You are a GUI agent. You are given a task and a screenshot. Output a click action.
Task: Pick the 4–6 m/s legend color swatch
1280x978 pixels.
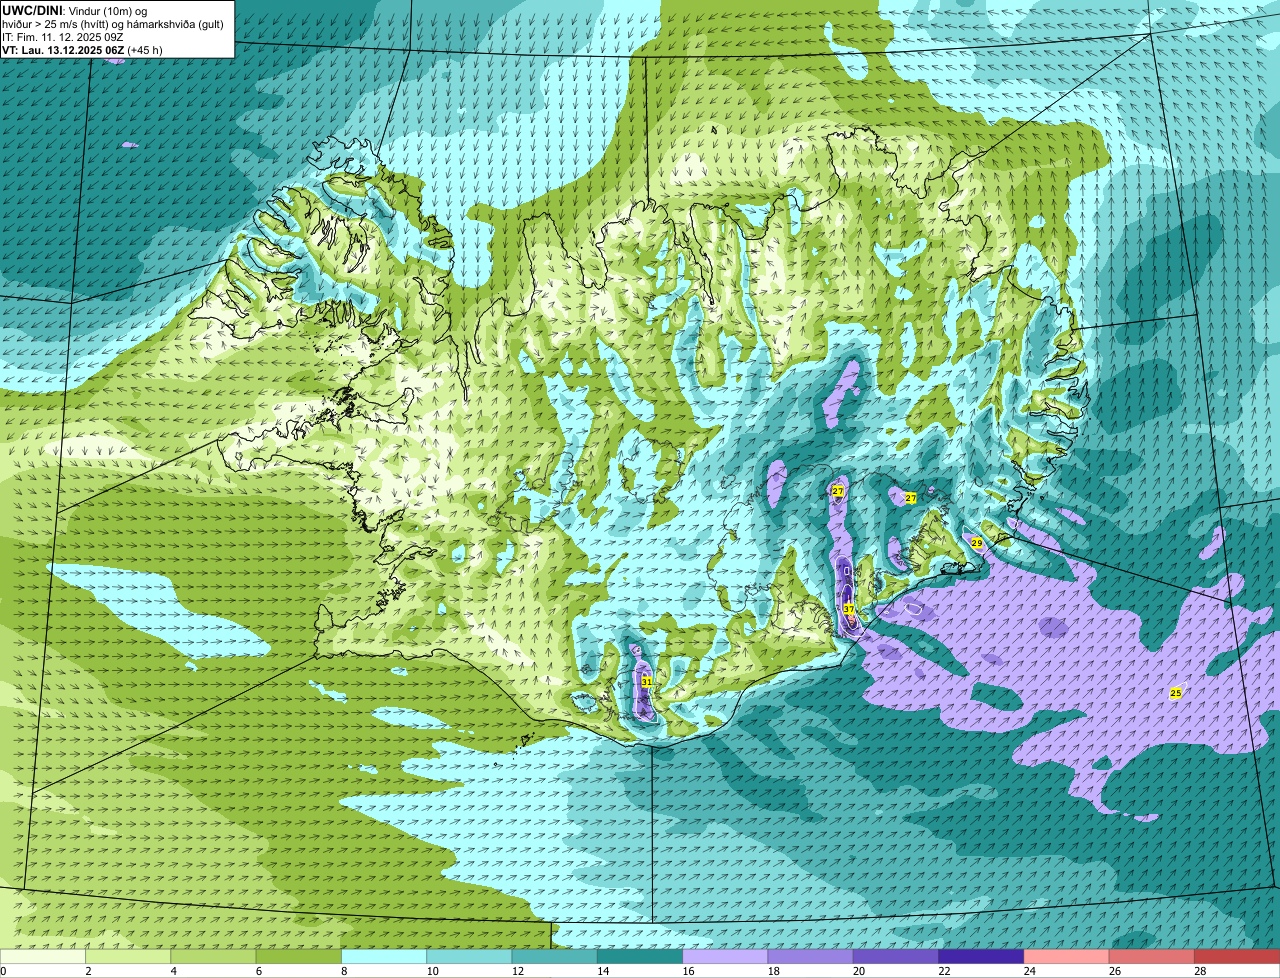point(213,956)
